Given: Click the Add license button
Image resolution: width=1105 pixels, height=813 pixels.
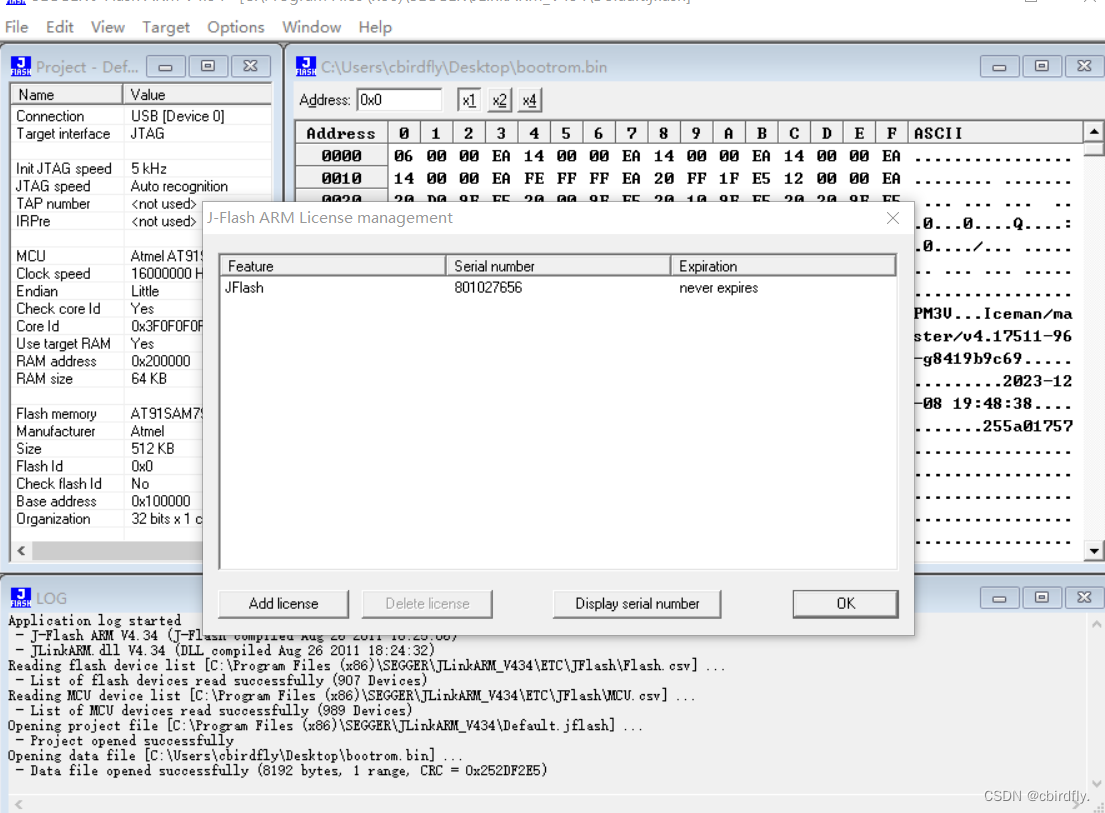Looking at the screenshot, I should 283,603.
